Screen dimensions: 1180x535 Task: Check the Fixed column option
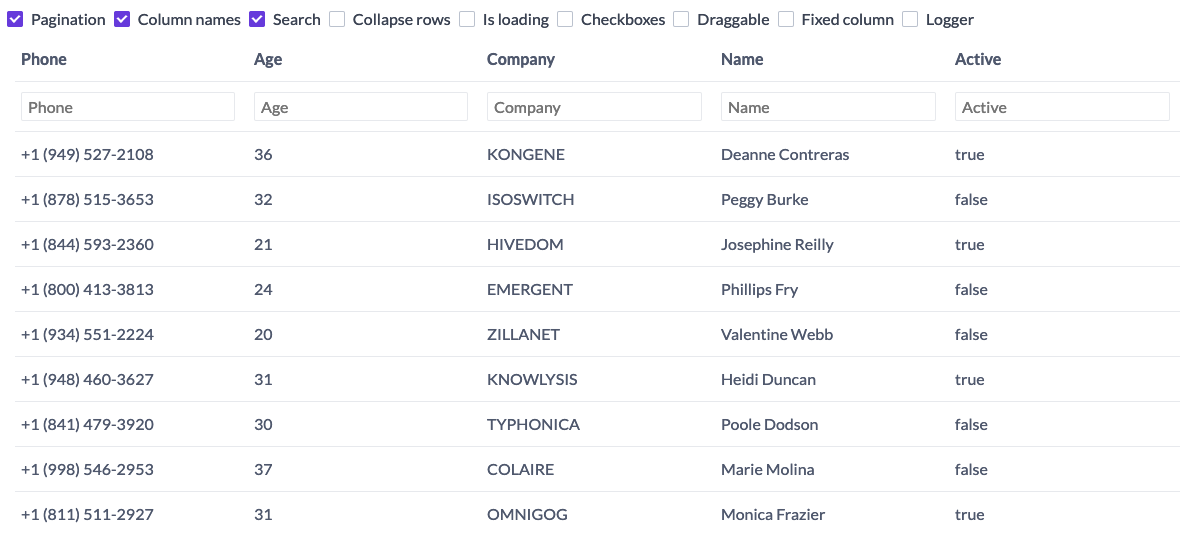786,20
